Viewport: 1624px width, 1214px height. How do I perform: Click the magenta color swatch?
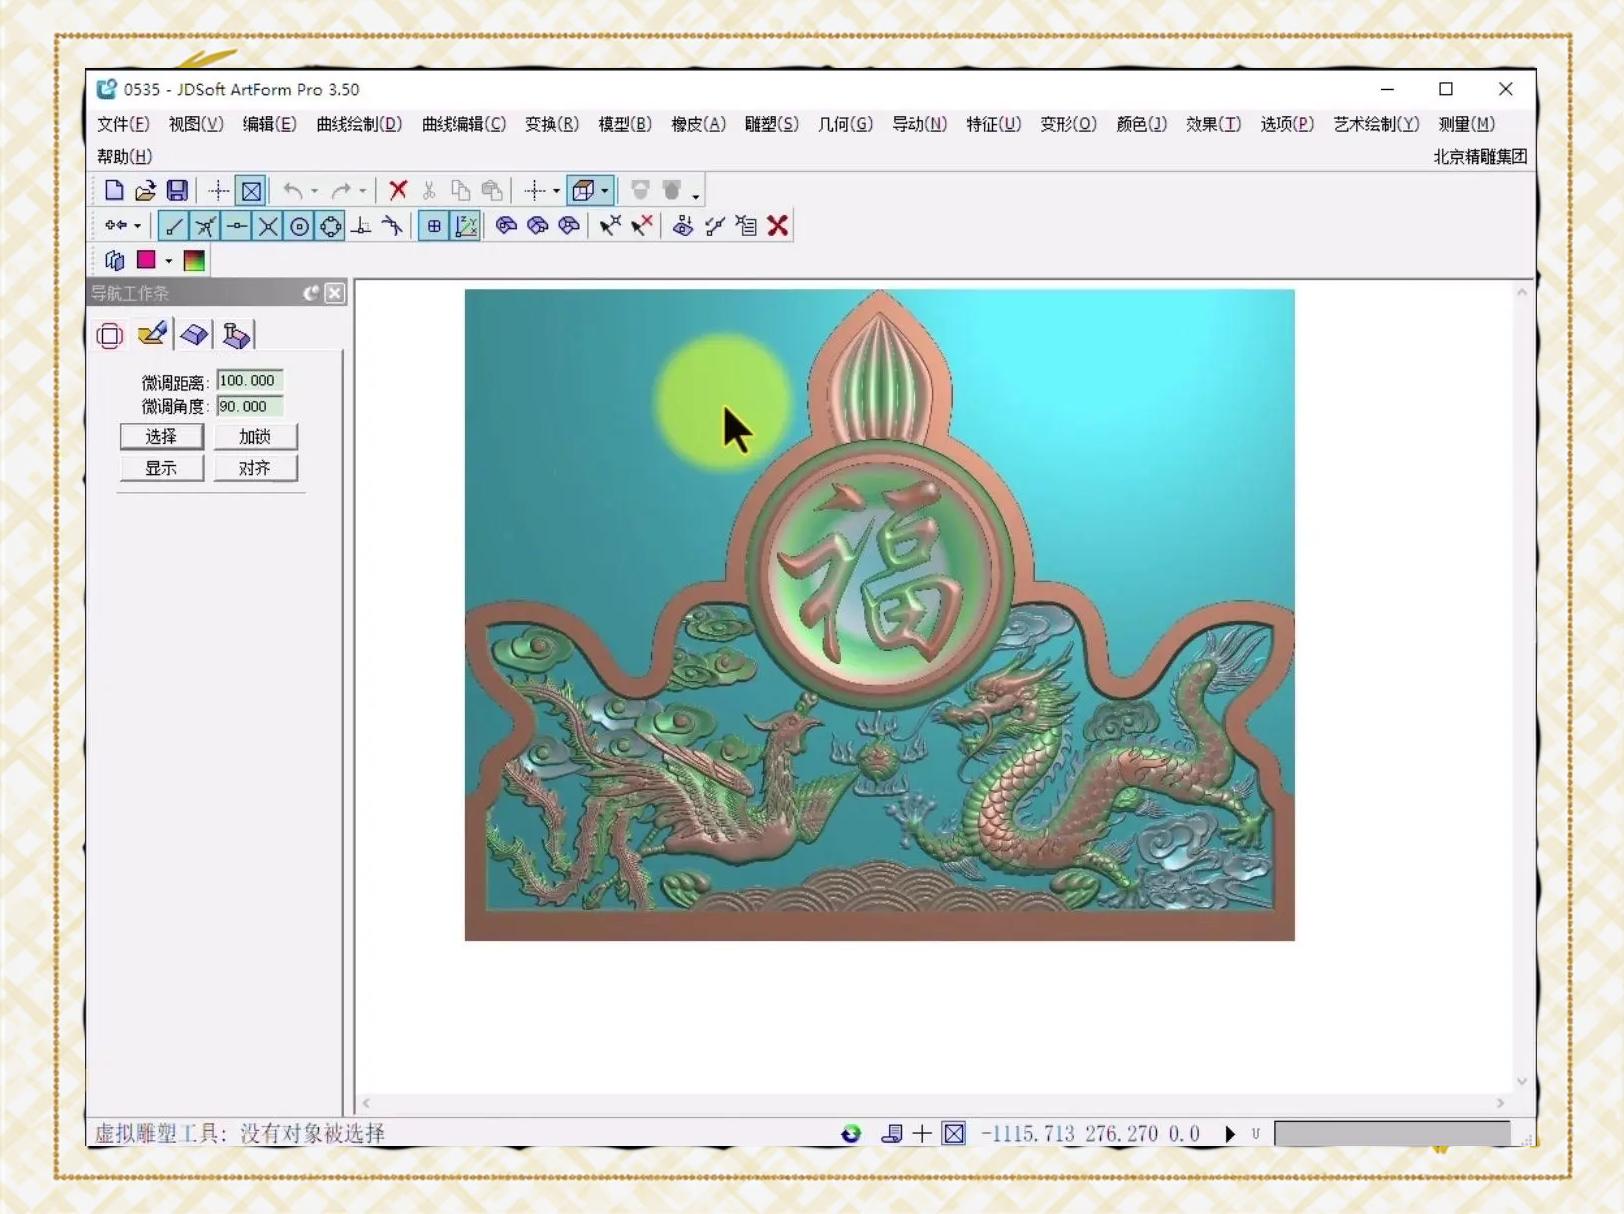click(146, 260)
